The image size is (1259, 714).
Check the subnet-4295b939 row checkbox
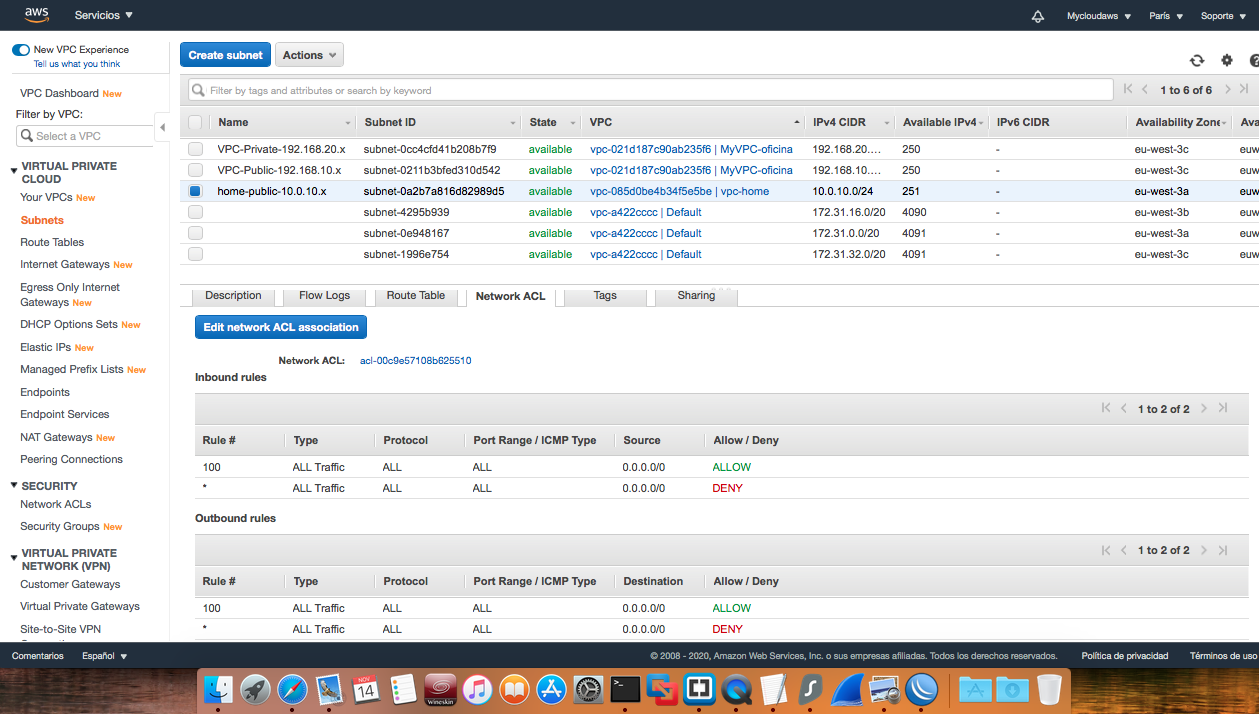pos(195,212)
